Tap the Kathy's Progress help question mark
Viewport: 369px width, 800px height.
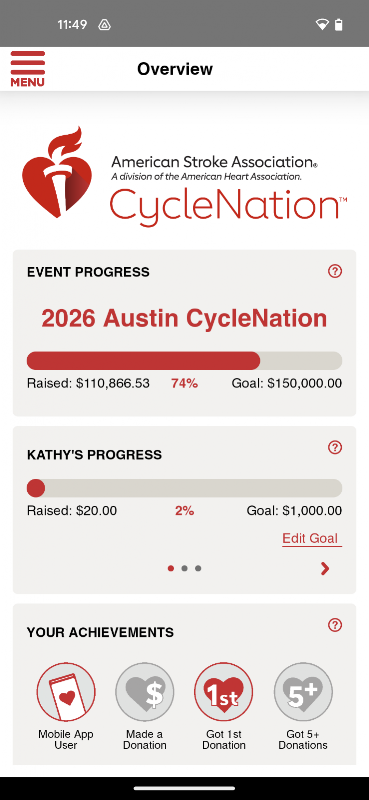coord(335,447)
